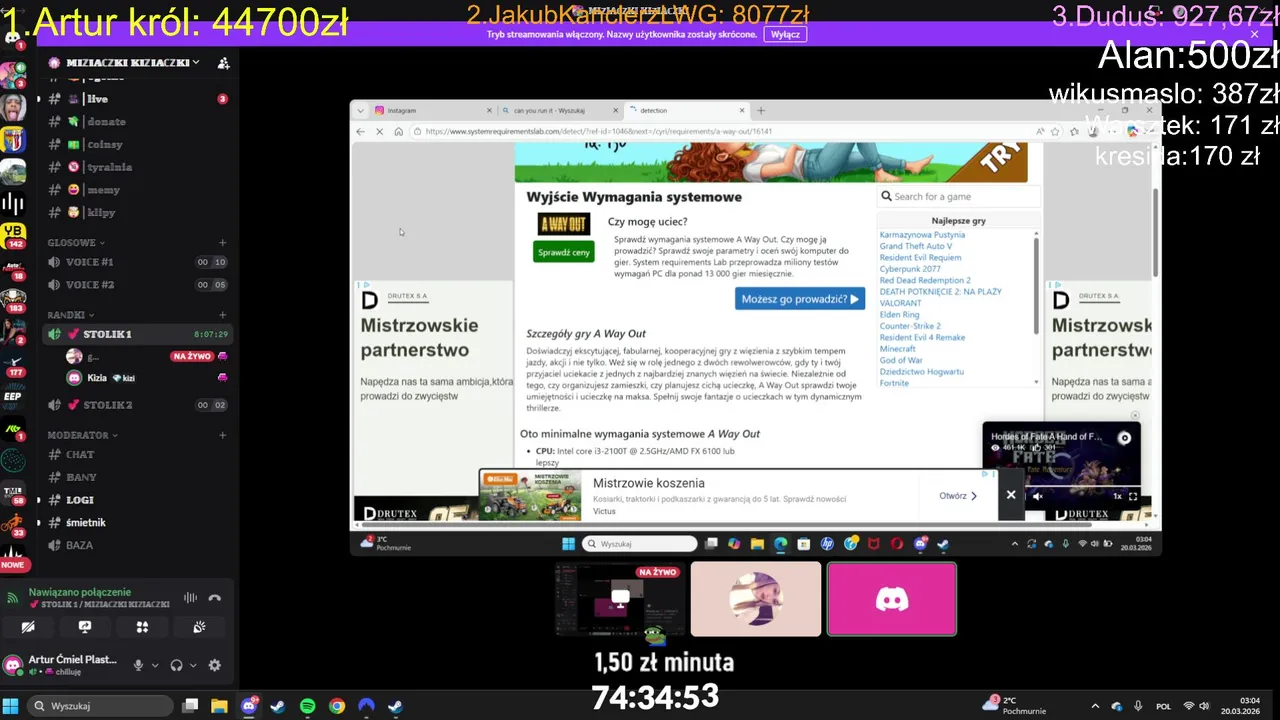
Task: Click the Windows Start button
Action: pos(11,706)
